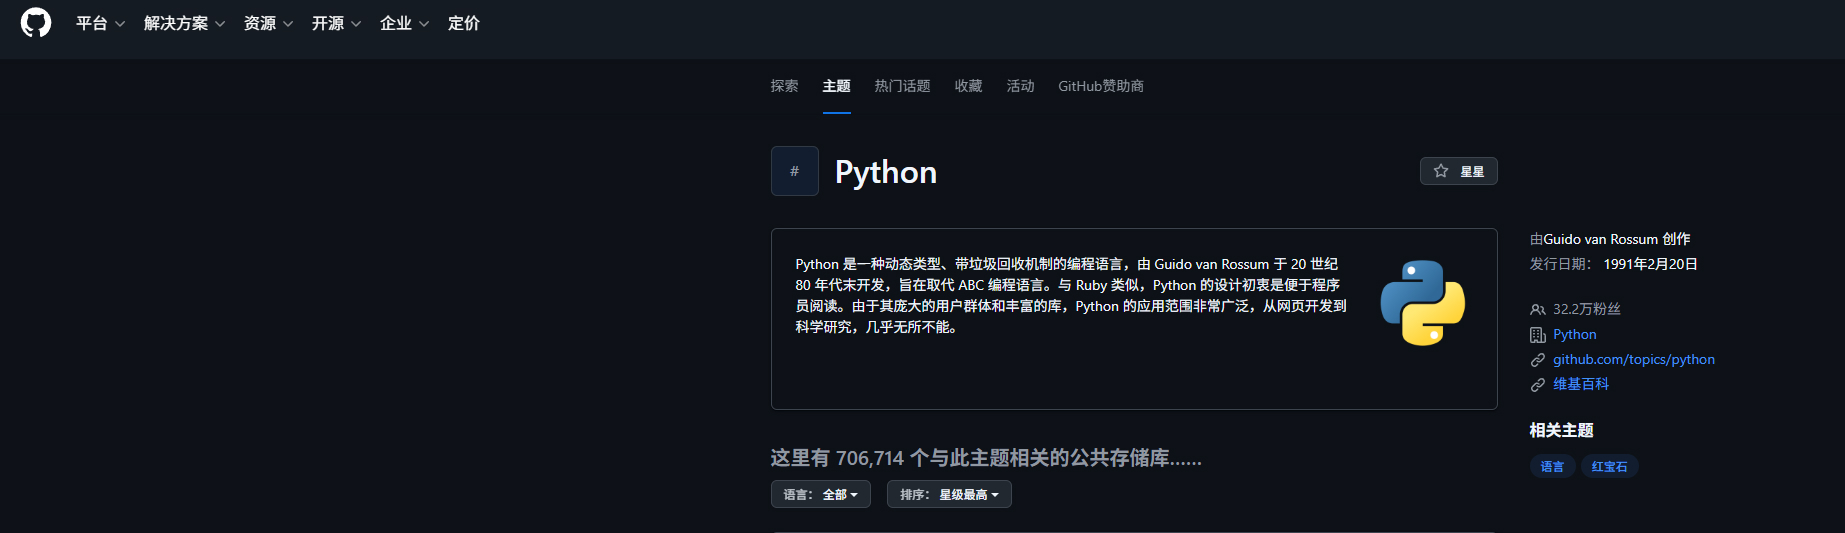Click the Python topic heading
Screen dimensions: 1845x533
(x=886, y=172)
